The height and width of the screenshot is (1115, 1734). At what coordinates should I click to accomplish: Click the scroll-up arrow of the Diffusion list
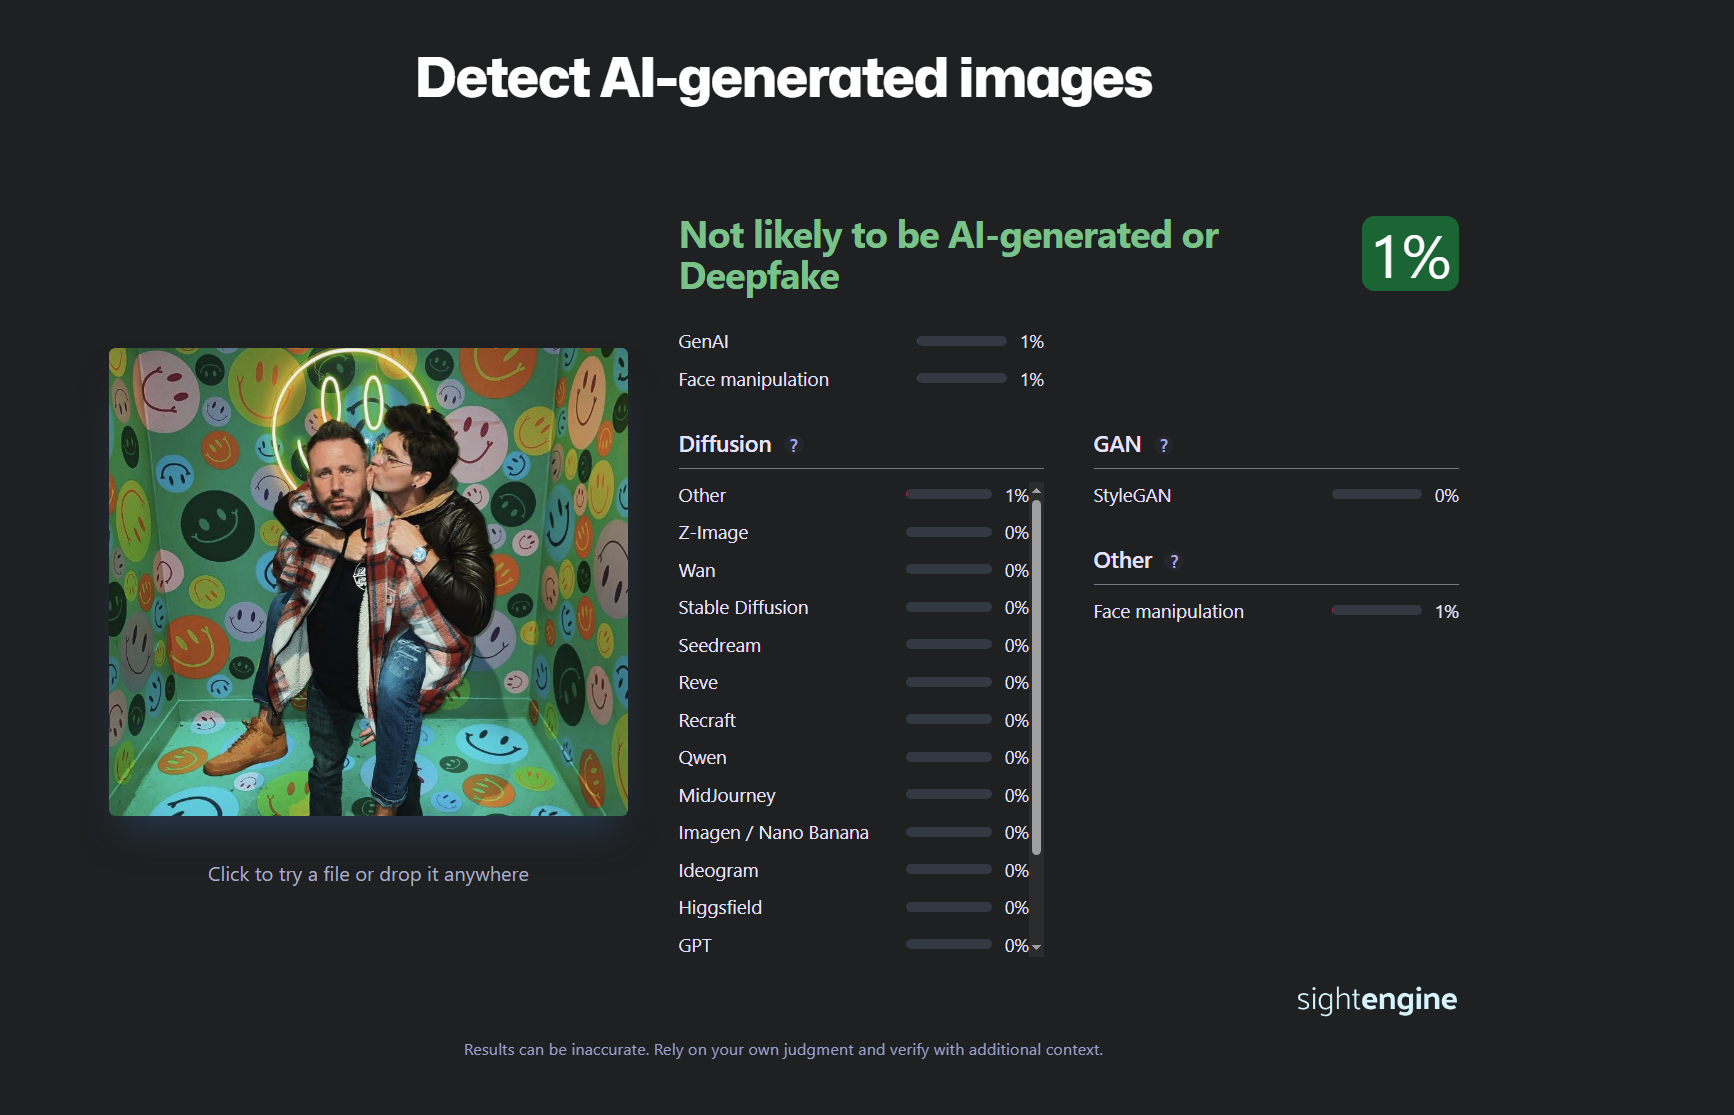1037,490
